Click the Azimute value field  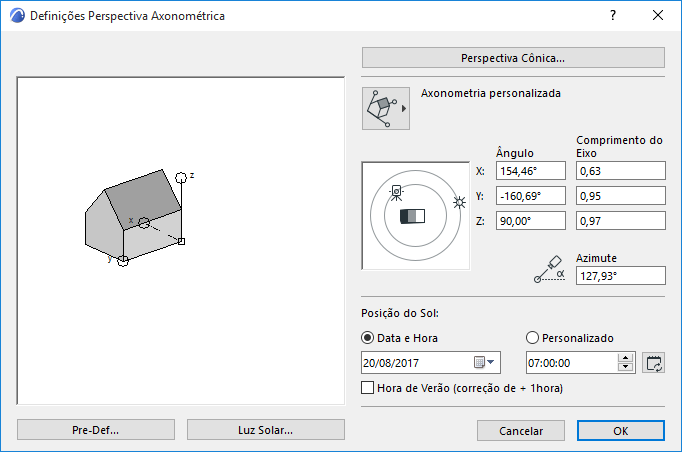(620, 276)
